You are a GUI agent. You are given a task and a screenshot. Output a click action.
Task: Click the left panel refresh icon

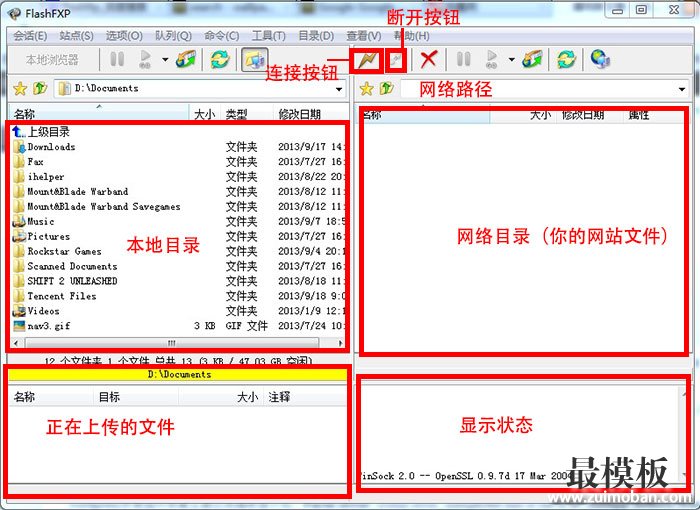click(217, 59)
